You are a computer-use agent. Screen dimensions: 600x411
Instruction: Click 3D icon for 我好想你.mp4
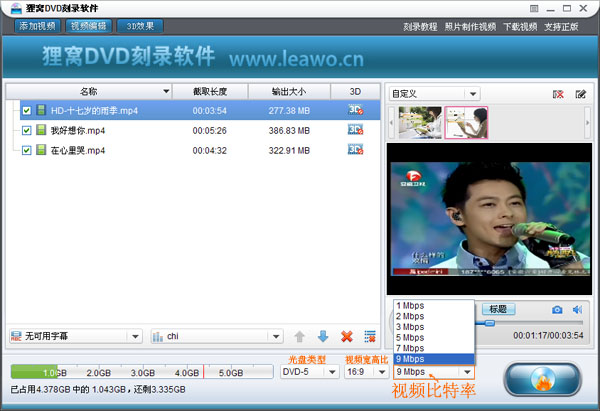(x=355, y=130)
